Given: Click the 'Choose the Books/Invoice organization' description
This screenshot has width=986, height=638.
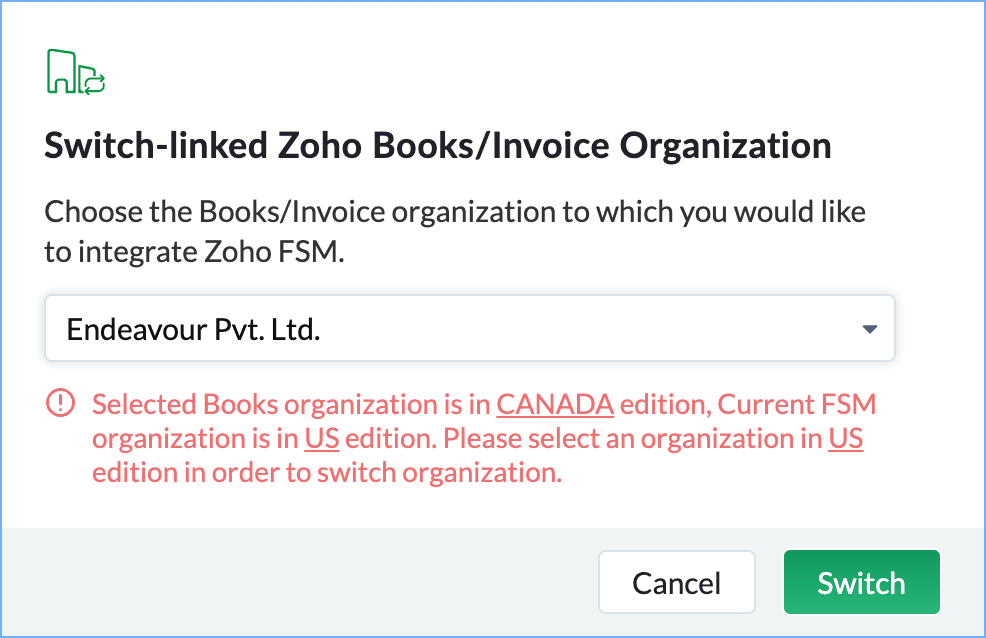Looking at the screenshot, I should click(454, 212).
